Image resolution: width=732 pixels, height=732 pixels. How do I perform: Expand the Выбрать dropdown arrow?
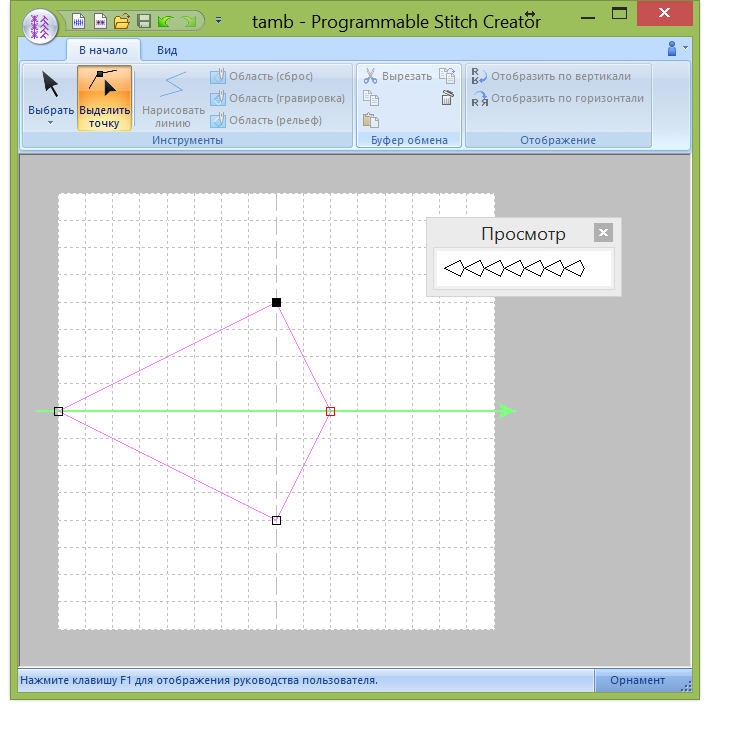coord(50,123)
